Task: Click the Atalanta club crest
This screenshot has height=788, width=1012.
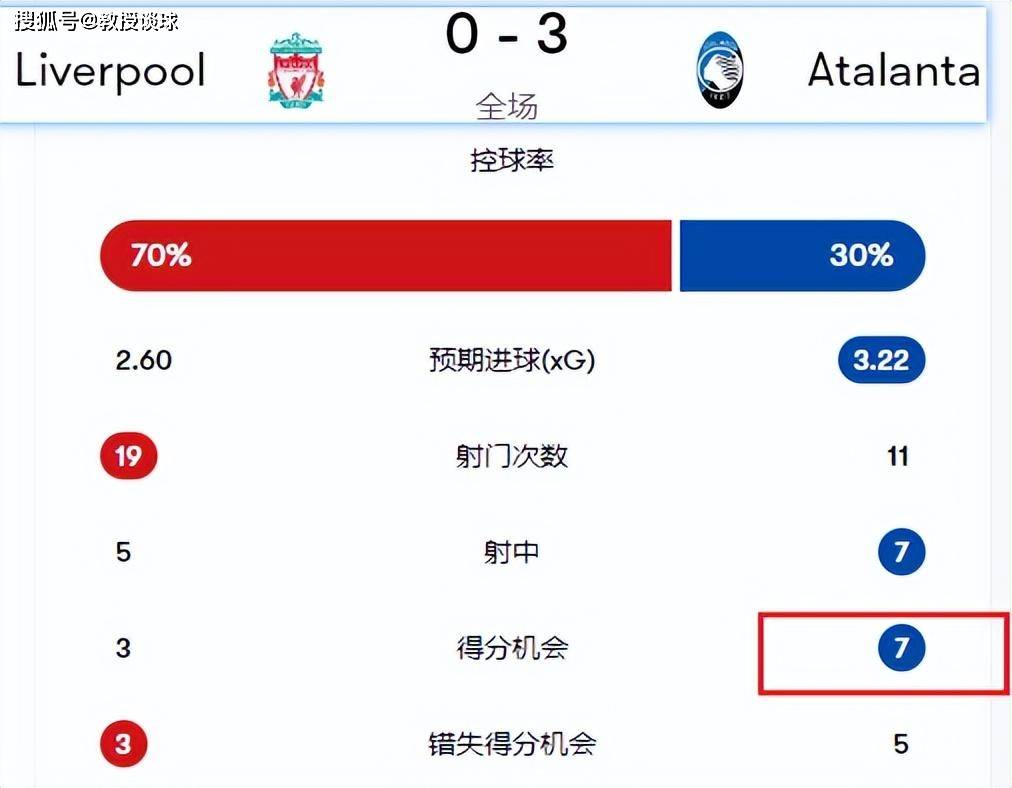Action: point(720,70)
